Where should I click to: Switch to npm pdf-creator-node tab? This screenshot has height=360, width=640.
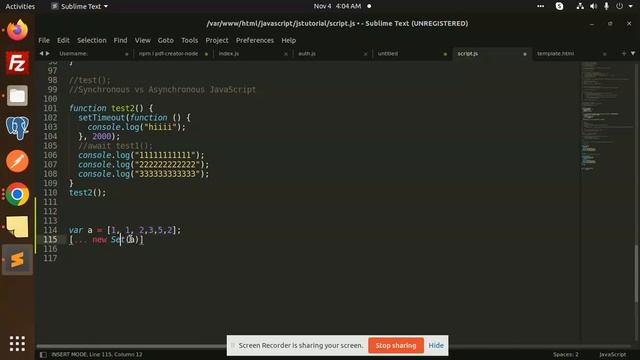(x=168, y=53)
